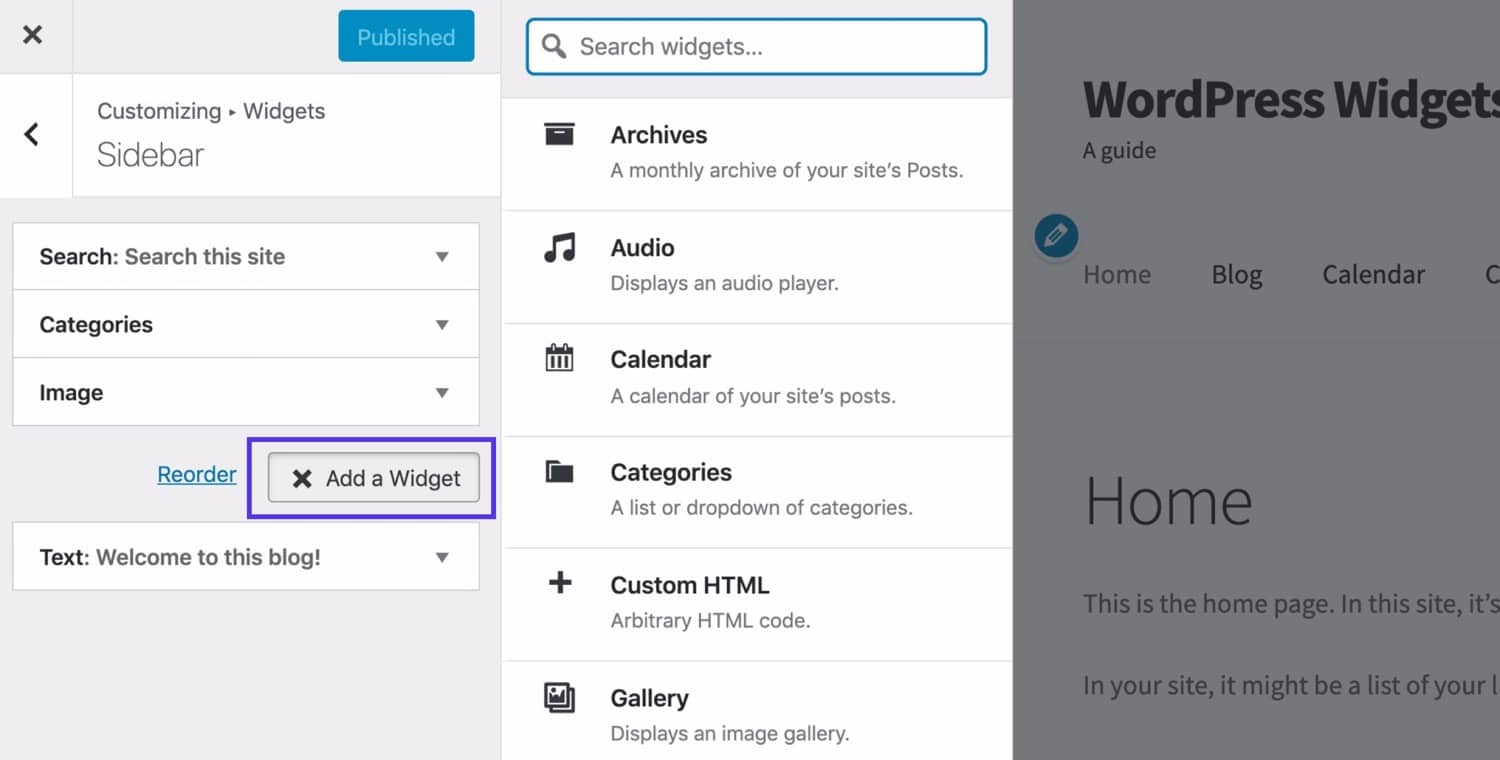Click the magnifying glass in the widget search
1500x760 pixels.
553,46
